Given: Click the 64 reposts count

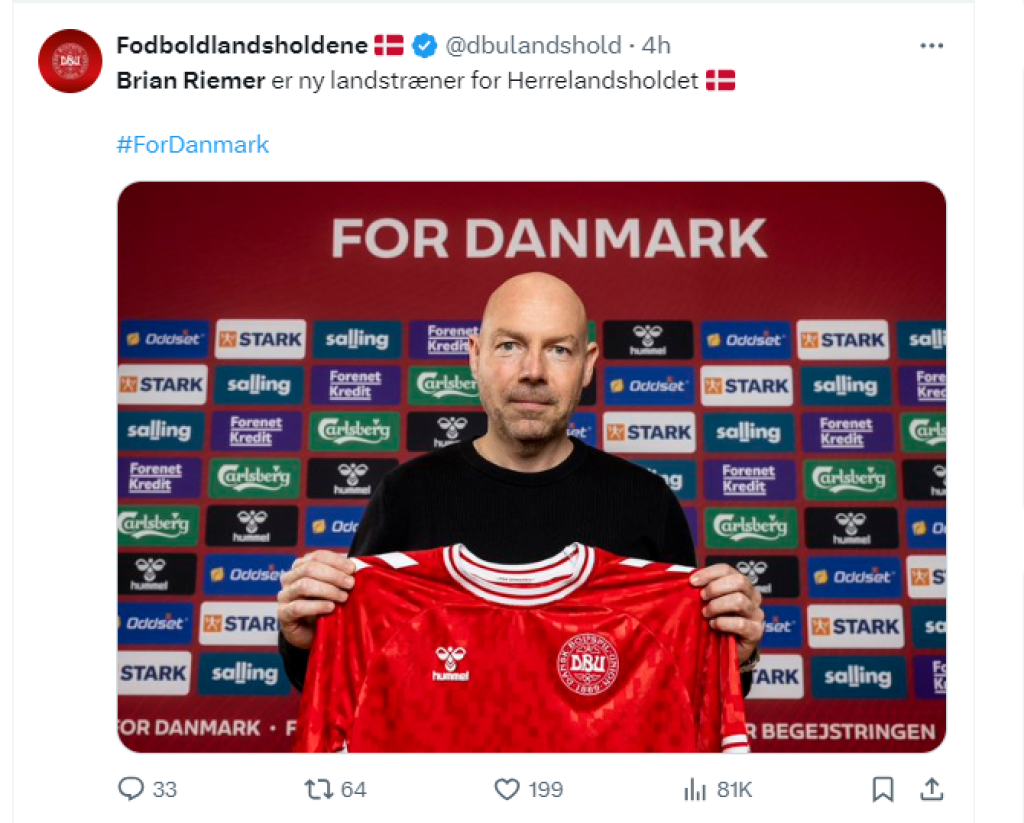Looking at the screenshot, I should coord(353,790).
